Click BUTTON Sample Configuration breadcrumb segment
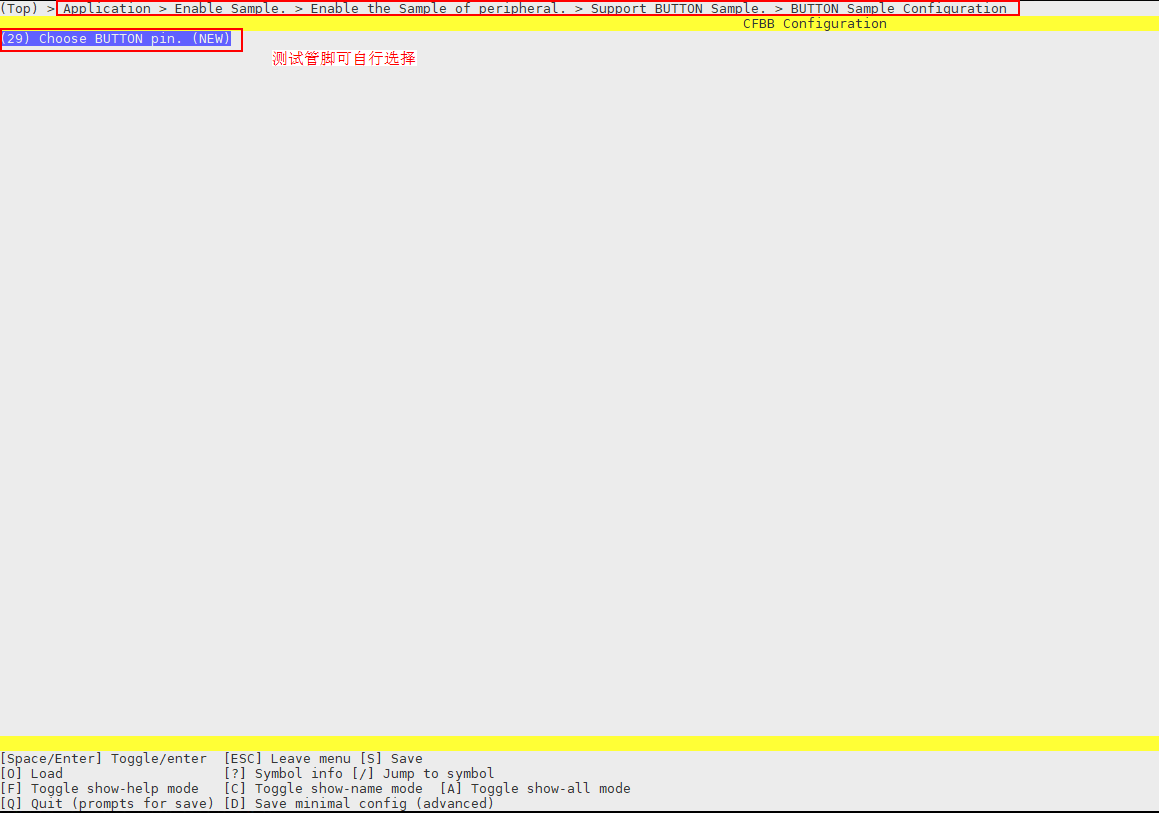Image resolution: width=1159 pixels, height=813 pixels. [x=898, y=9]
